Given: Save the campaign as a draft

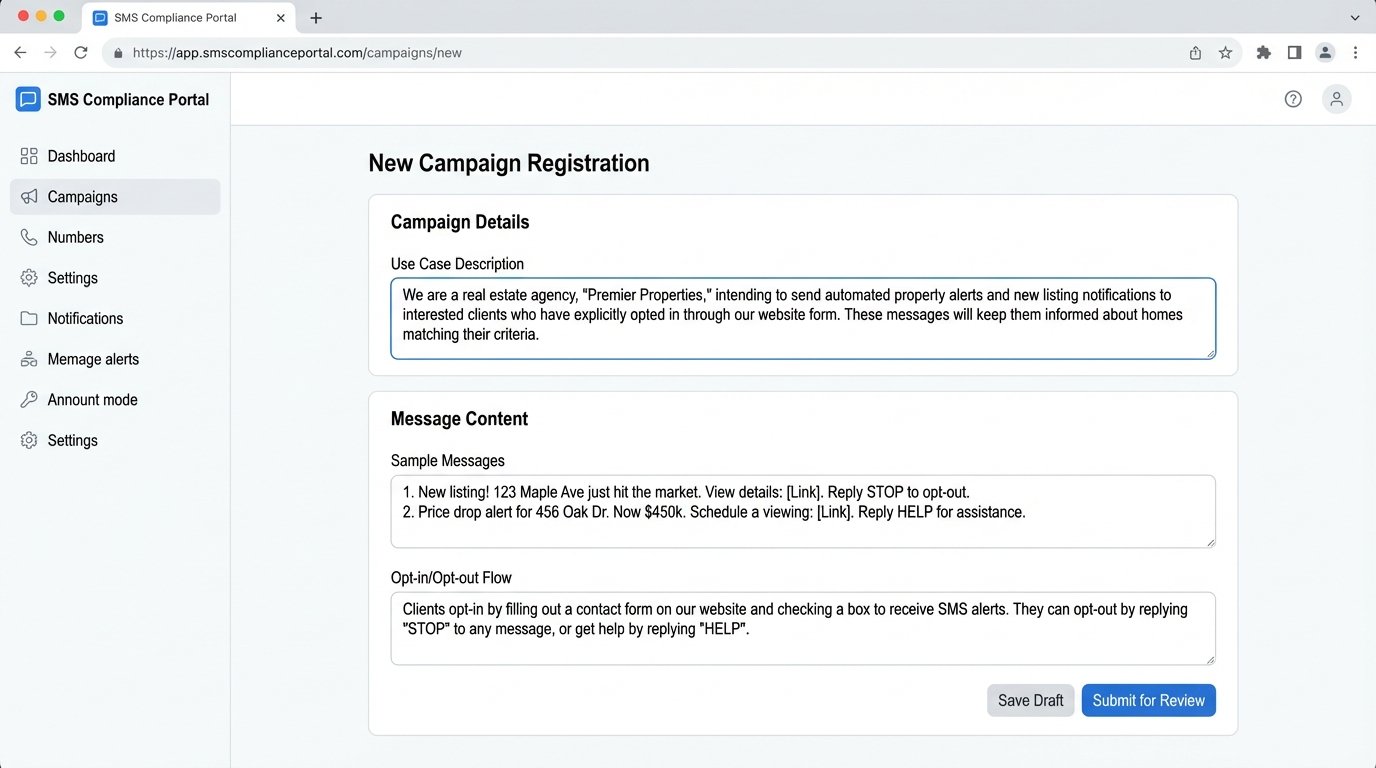Looking at the screenshot, I should (1030, 700).
